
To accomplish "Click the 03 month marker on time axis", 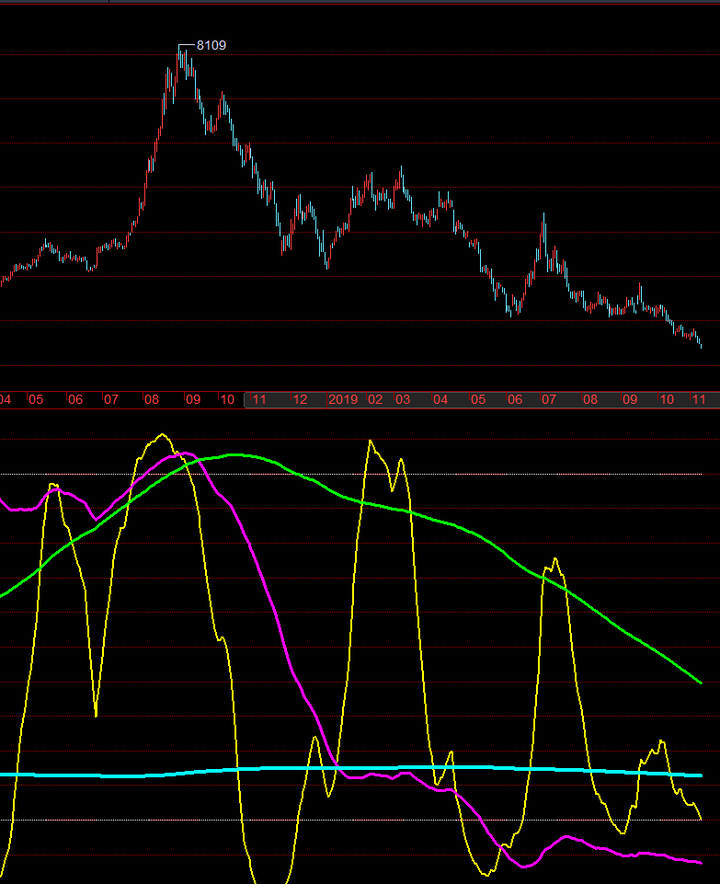I will [402, 400].
